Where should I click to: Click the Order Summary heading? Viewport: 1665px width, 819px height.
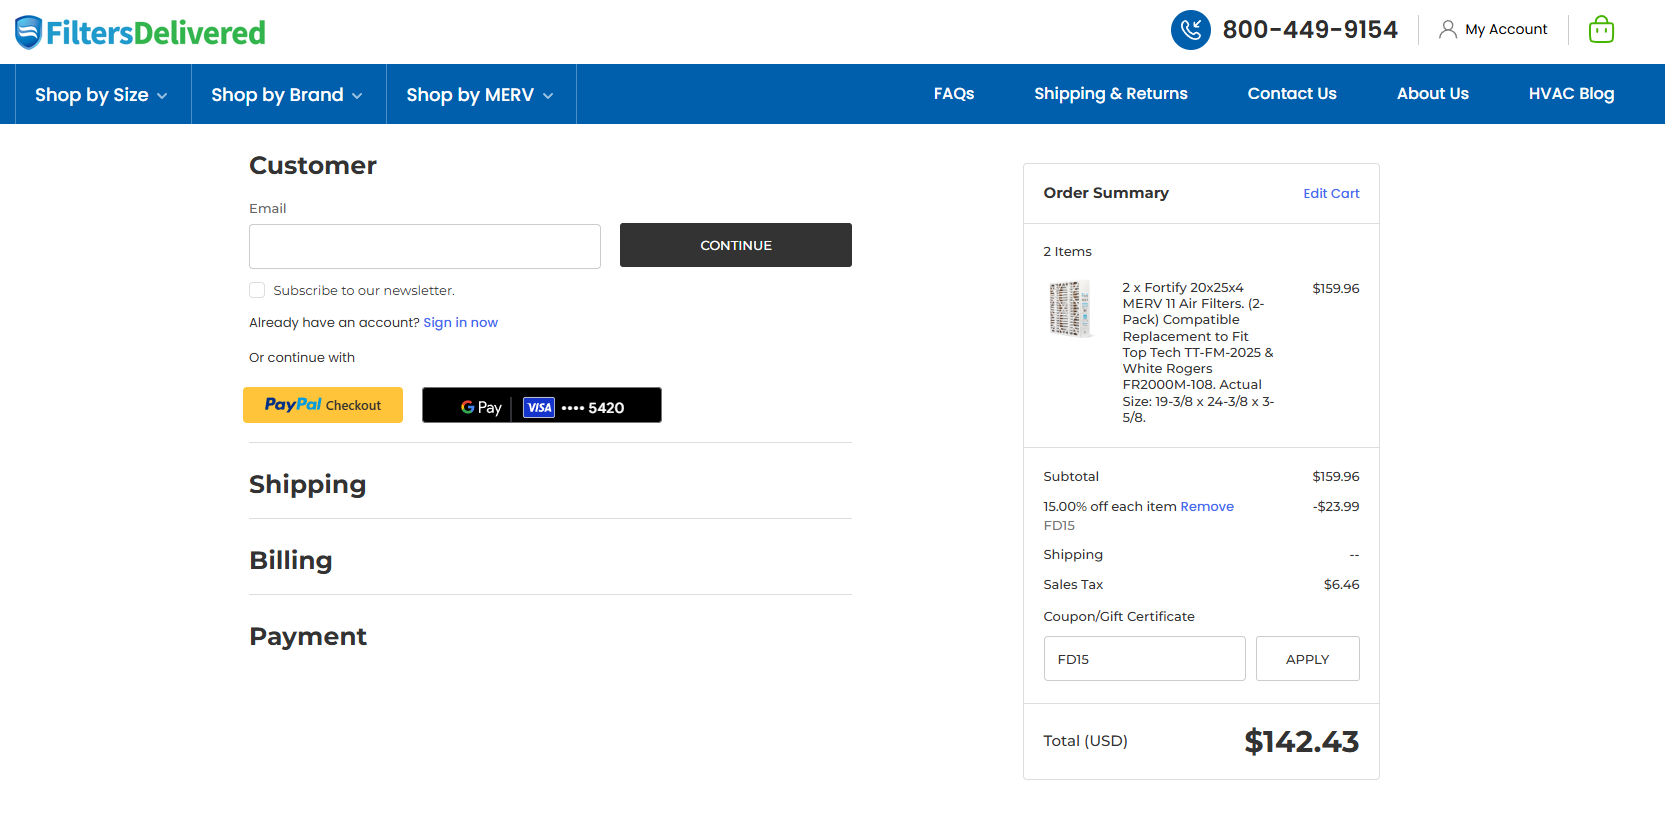pyautogui.click(x=1106, y=192)
